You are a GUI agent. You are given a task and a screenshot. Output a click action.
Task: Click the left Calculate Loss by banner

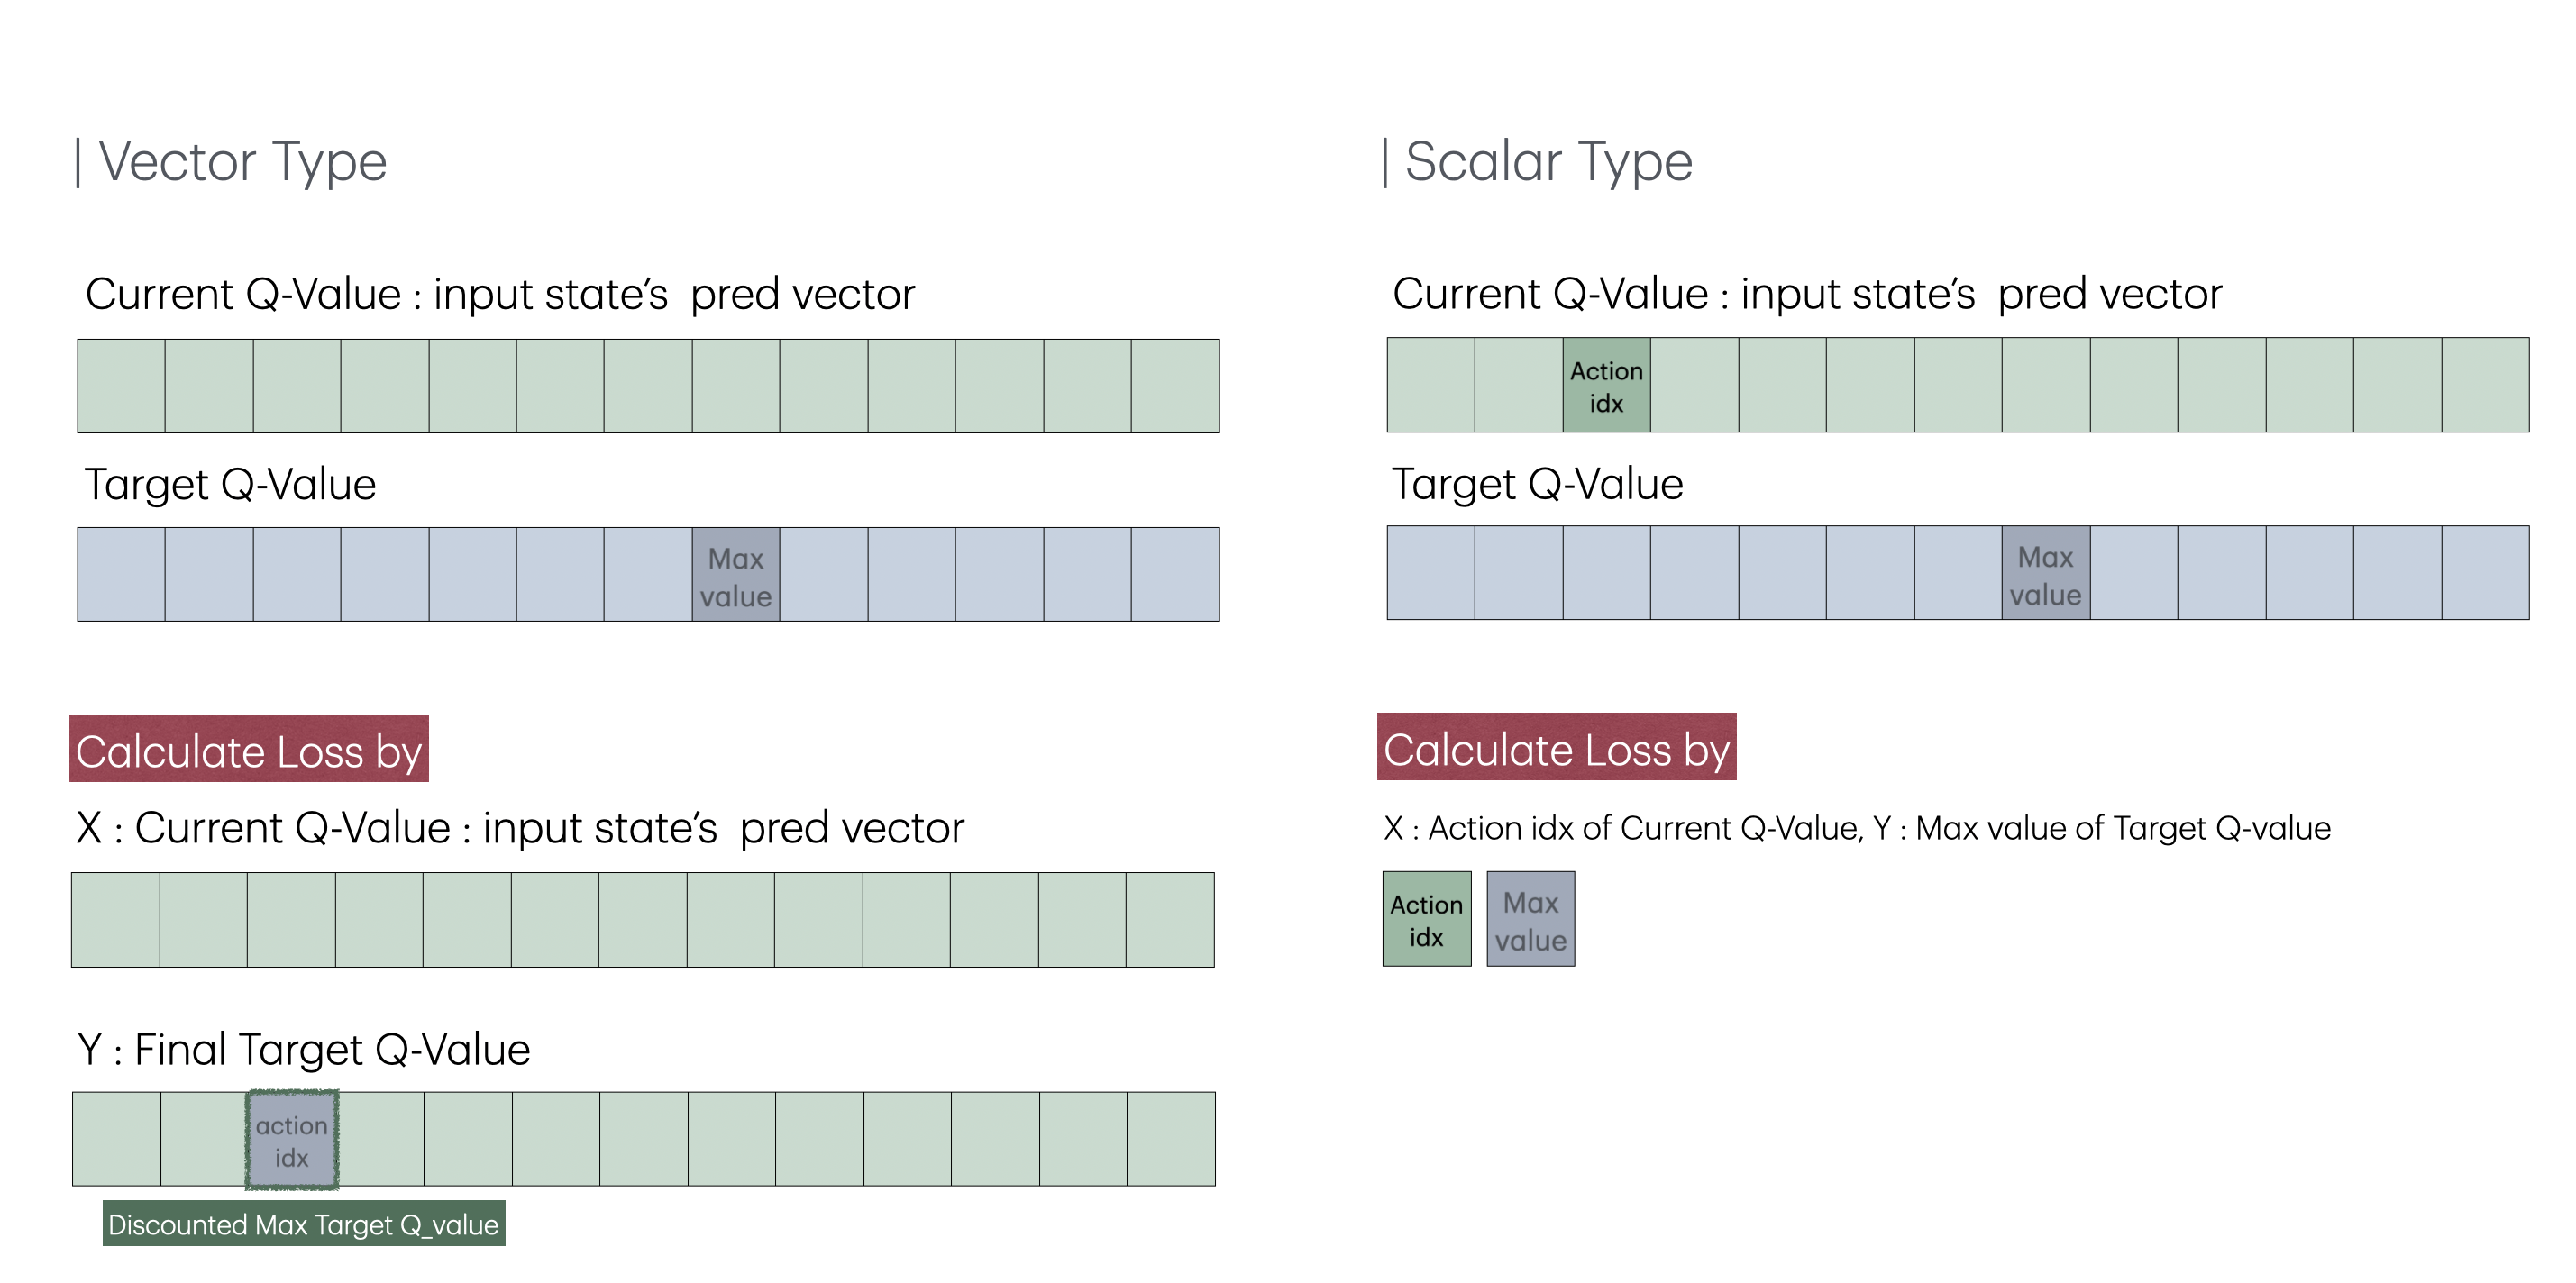(249, 750)
